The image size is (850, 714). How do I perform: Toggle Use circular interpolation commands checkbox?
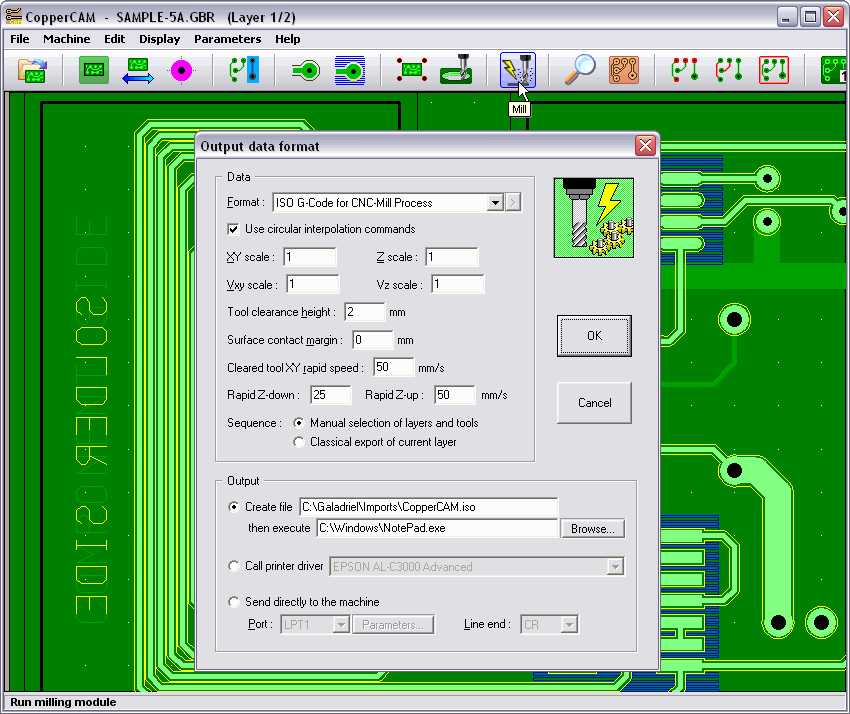coord(234,229)
